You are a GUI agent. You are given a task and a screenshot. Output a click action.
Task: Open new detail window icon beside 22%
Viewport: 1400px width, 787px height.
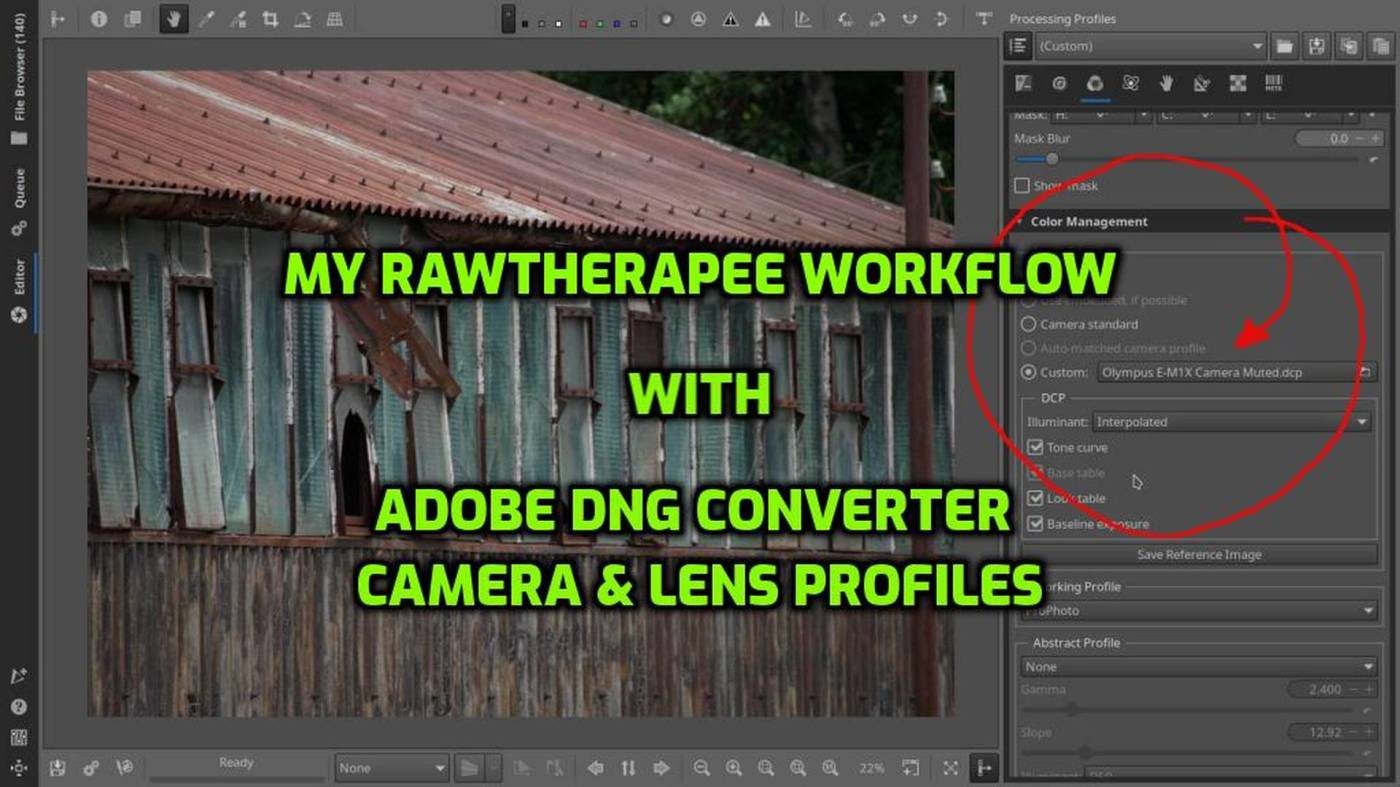point(910,768)
